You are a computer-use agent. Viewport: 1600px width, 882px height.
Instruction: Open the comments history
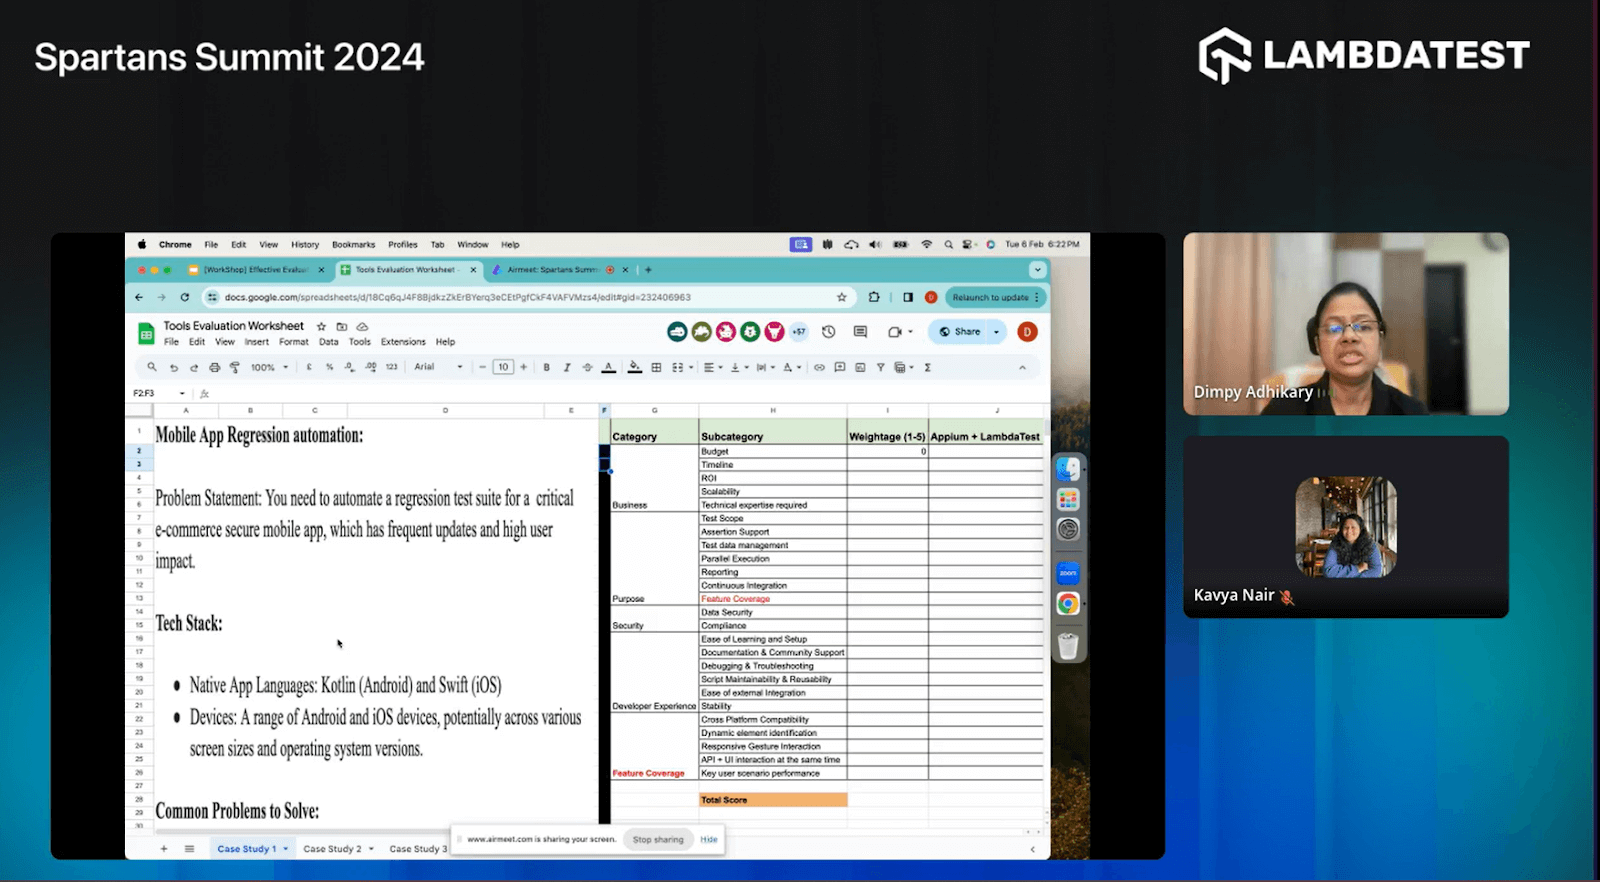coord(860,332)
